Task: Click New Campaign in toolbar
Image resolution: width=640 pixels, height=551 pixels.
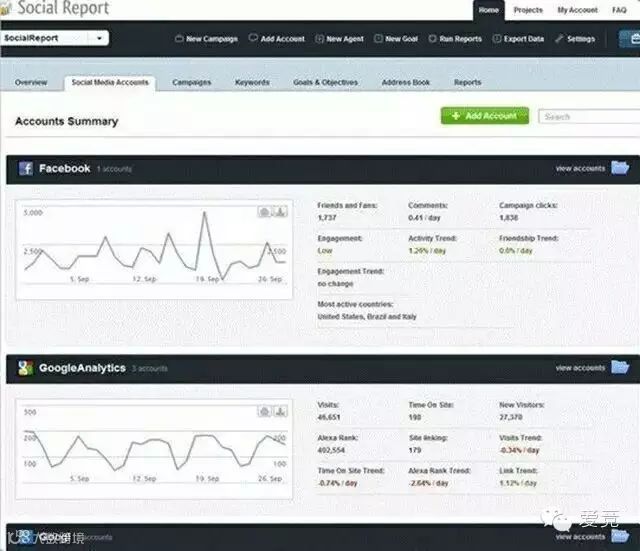Action: coord(207,39)
